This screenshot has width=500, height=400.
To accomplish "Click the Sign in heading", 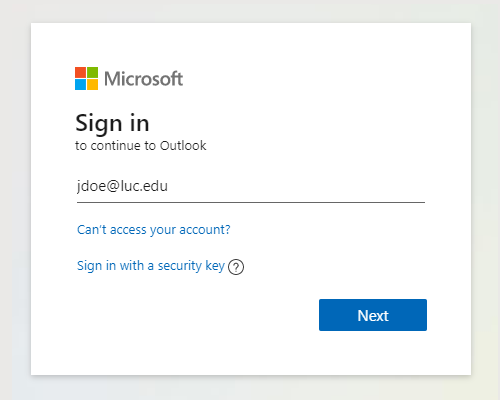I will tap(112, 124).
